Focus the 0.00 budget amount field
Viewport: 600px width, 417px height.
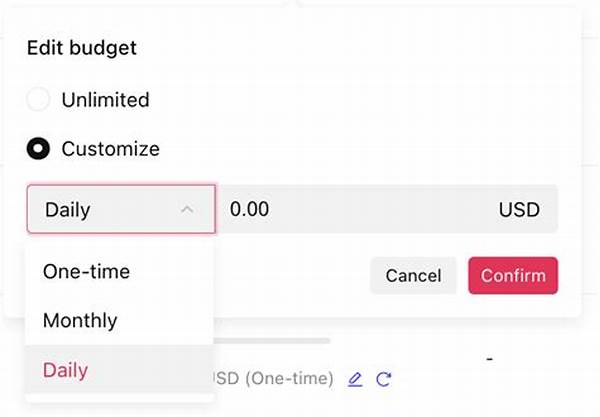[x=387, y=209]
